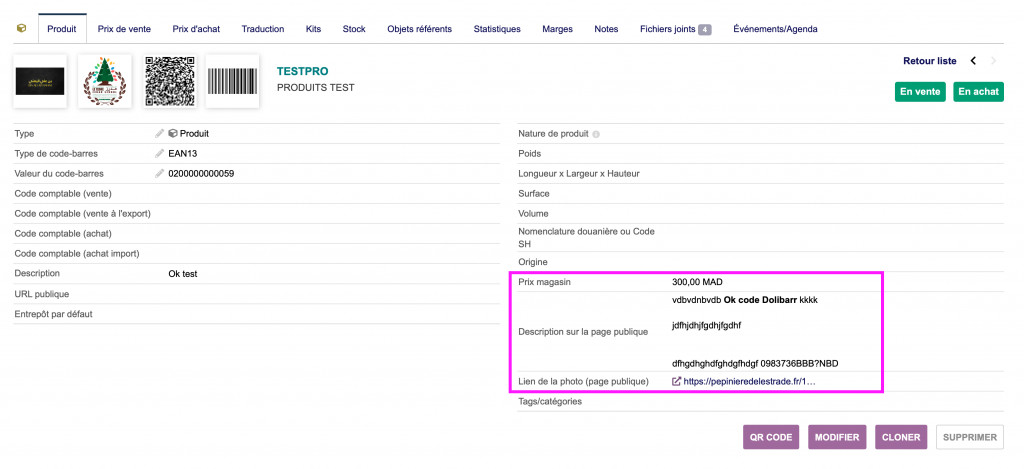The height and width of the screenshot is (469, 1024).
Task: Click the info icon beside Nature de produit
Action: (596, 134)
